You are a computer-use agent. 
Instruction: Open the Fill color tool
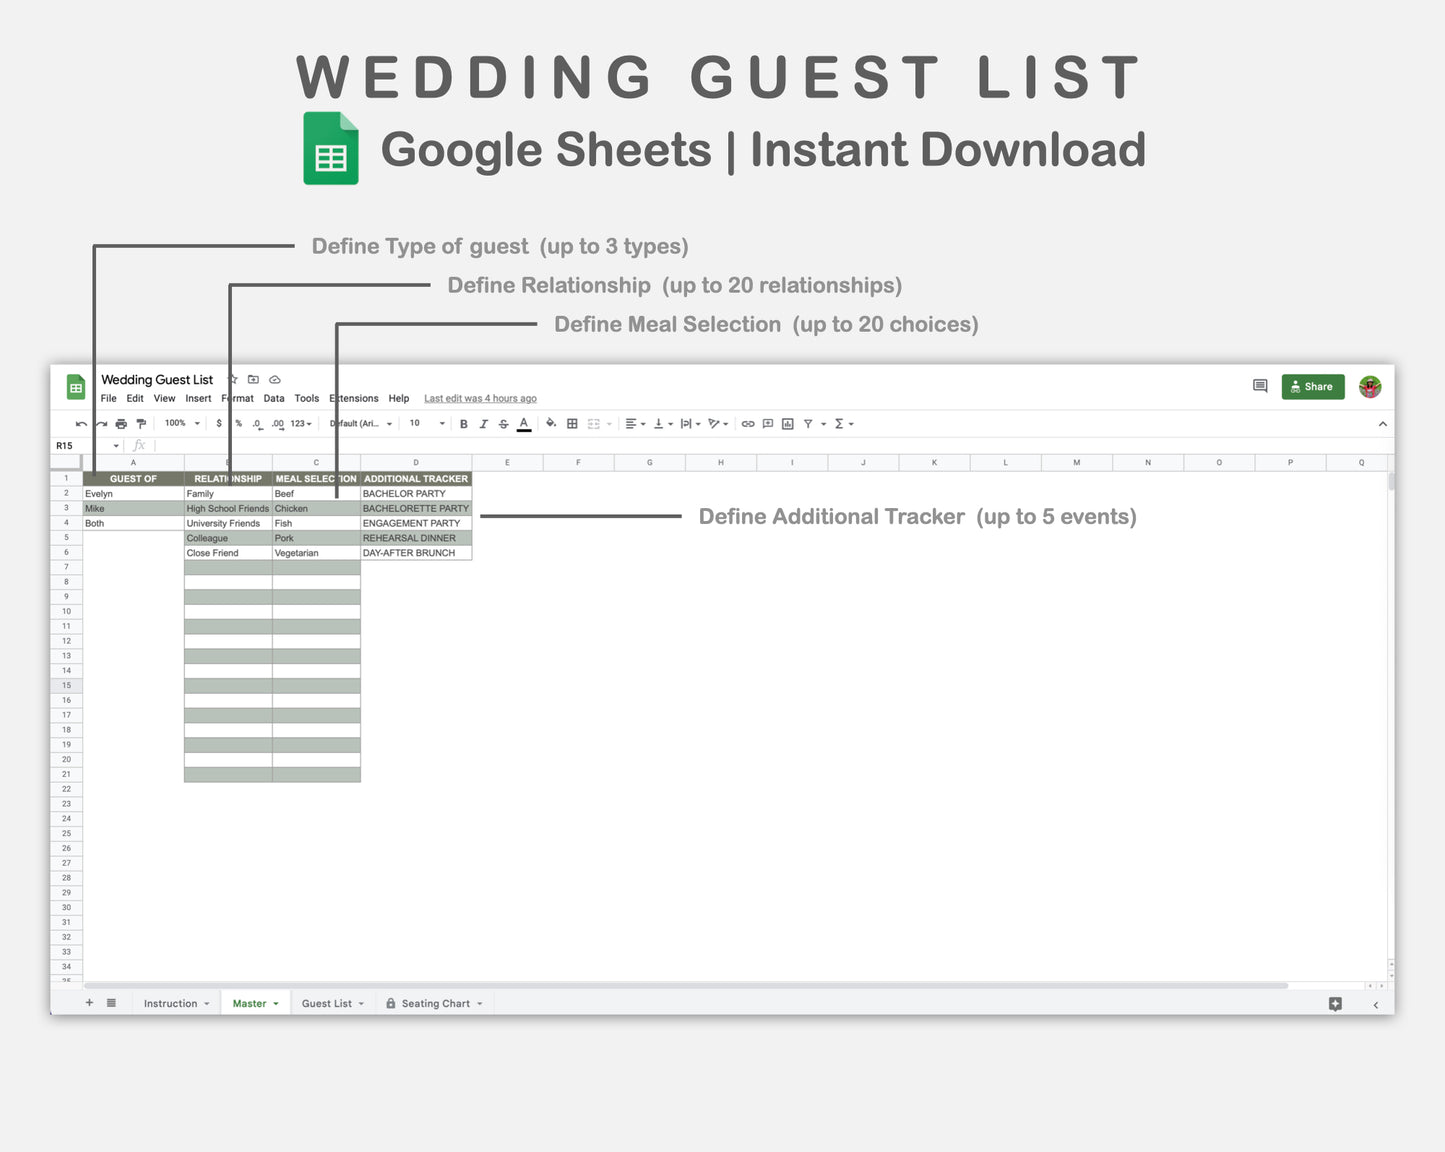(549, 423)
